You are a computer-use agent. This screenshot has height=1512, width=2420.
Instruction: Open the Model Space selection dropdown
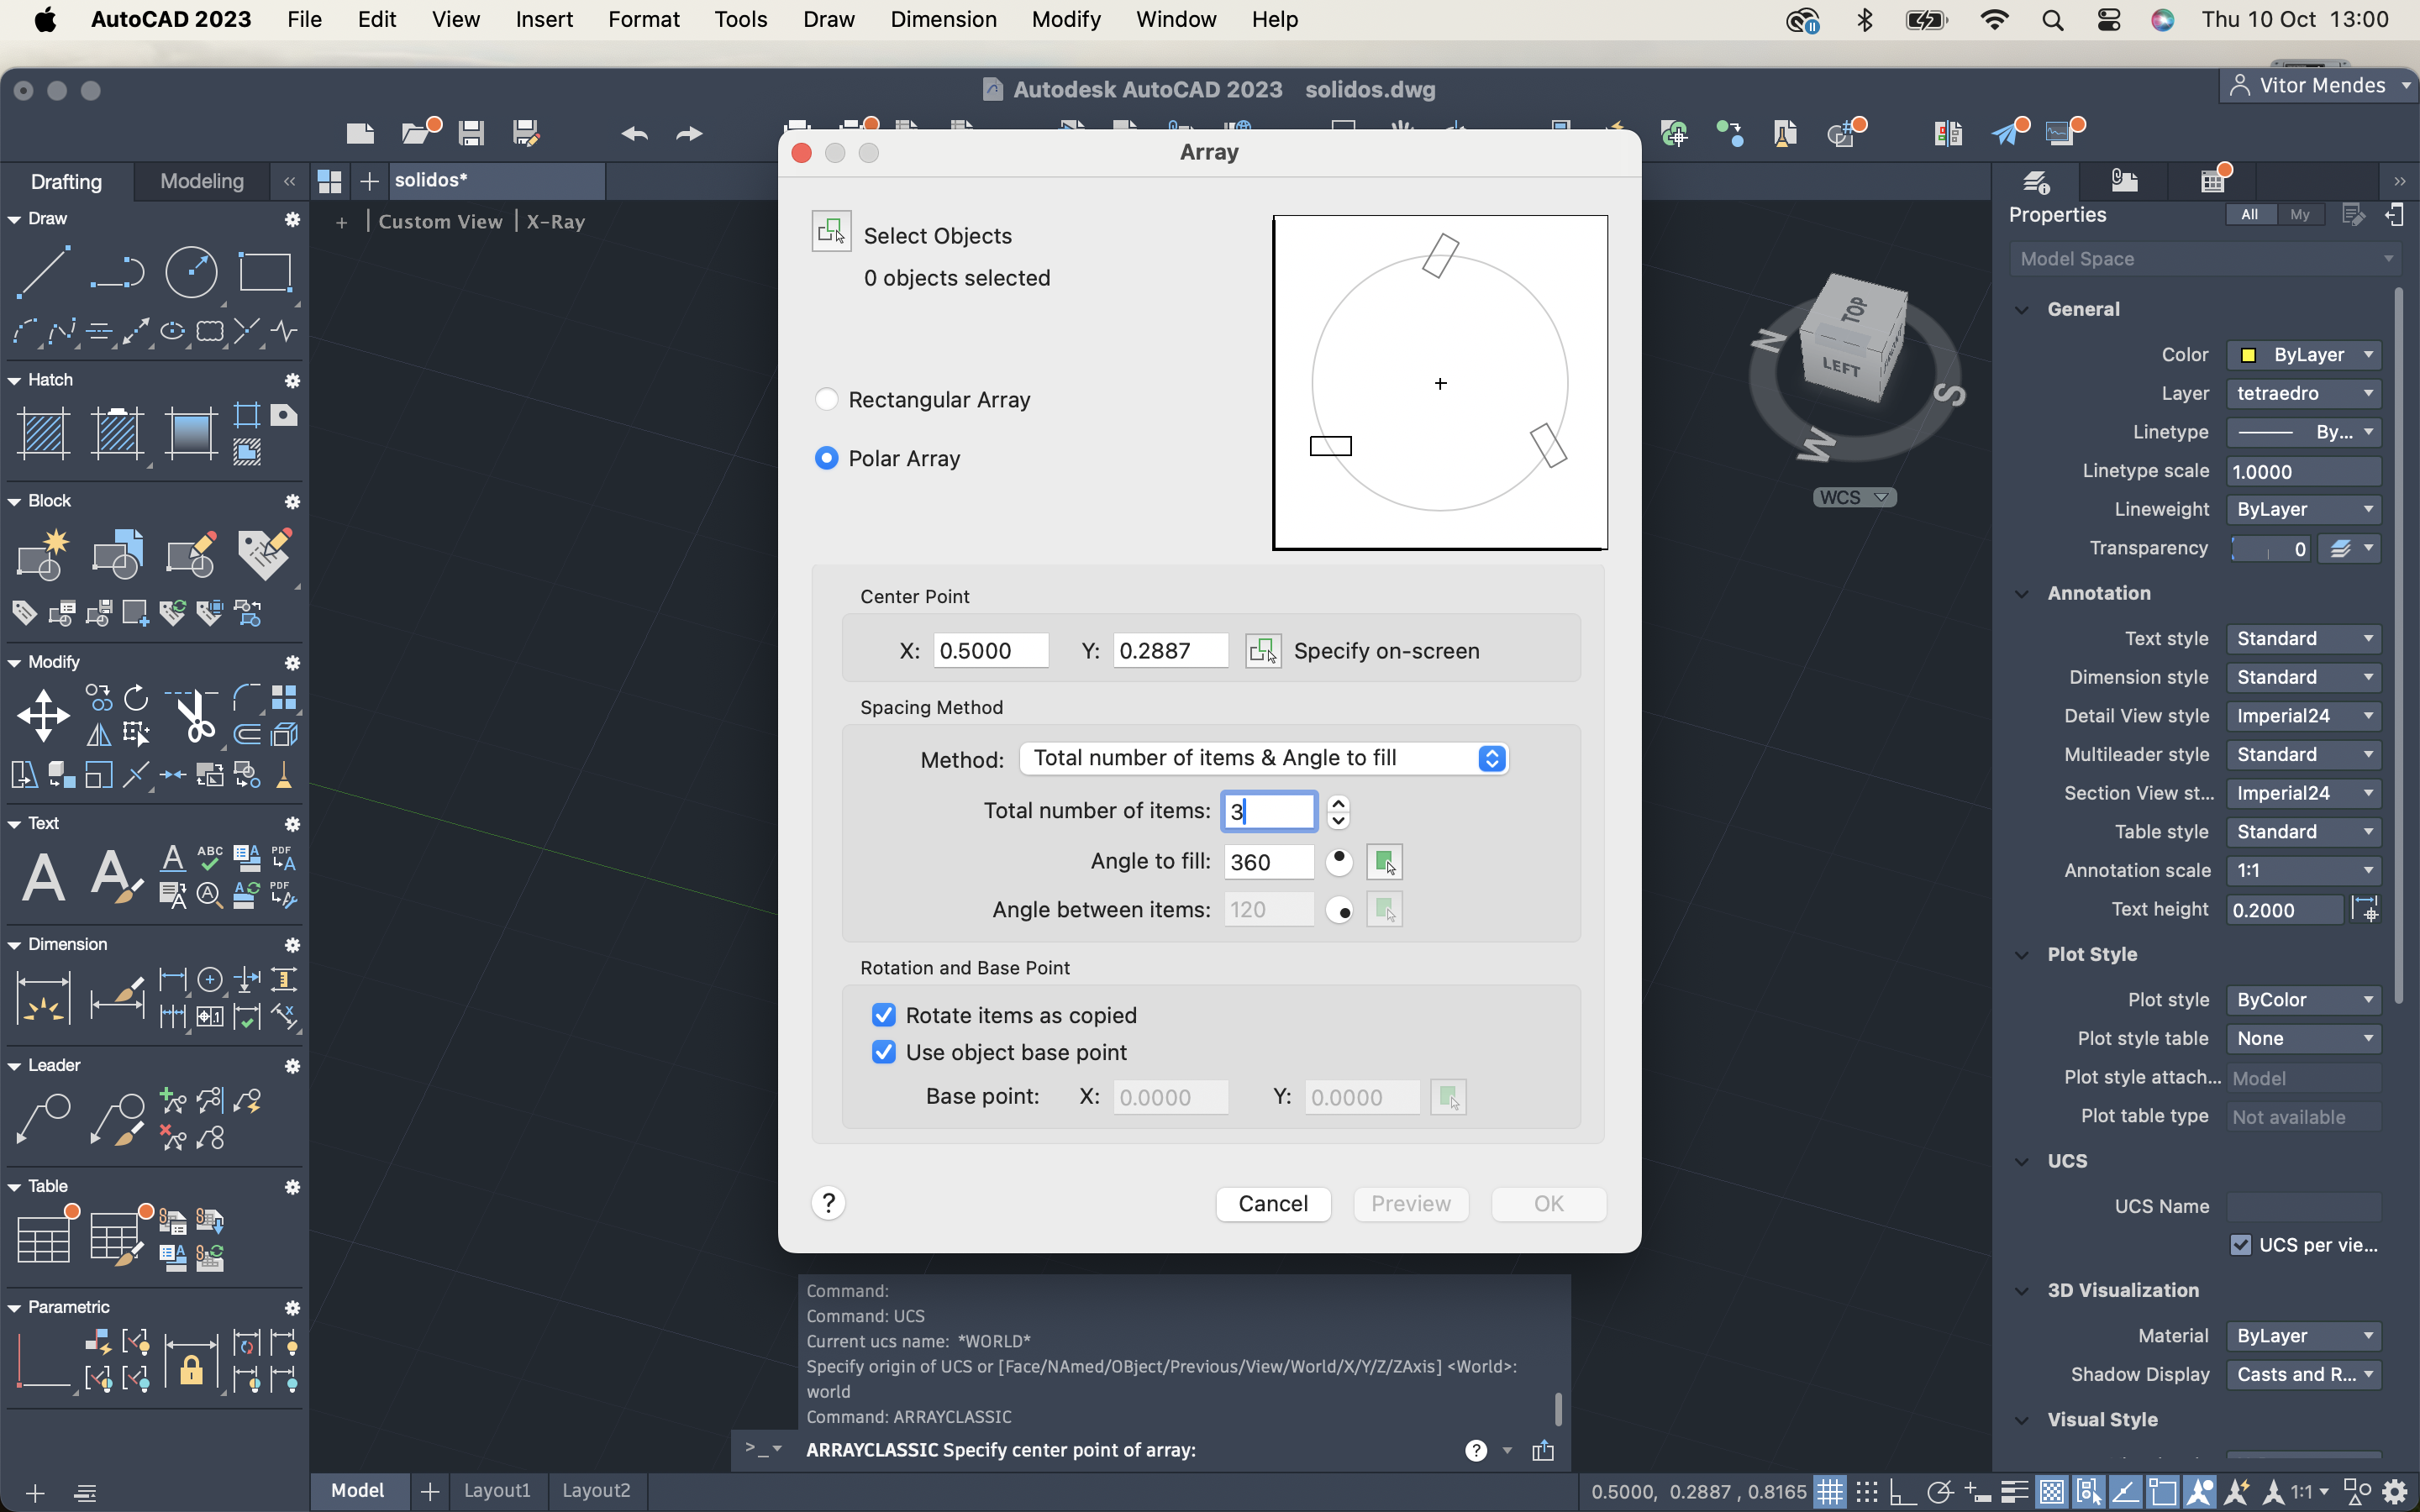pyautogui.click(x=2206, y=259)
